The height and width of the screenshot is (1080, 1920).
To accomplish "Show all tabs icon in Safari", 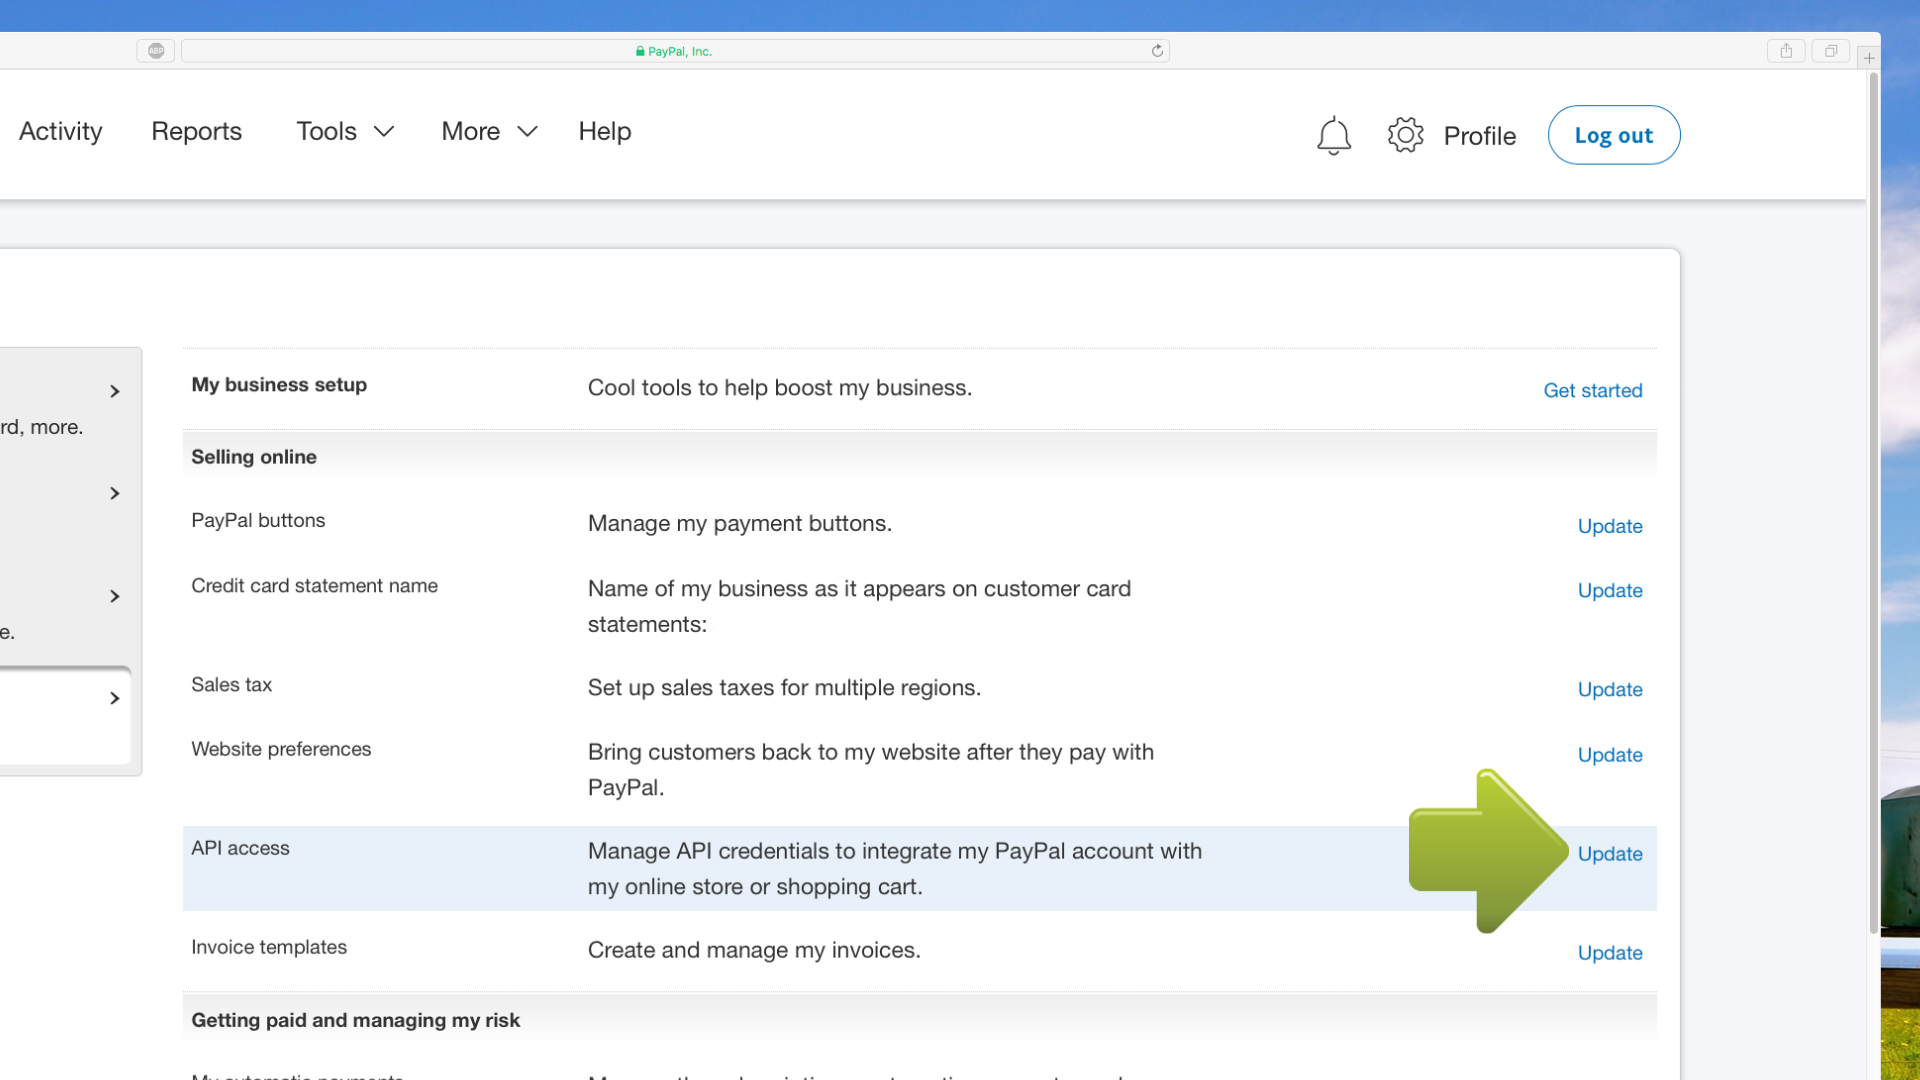I will coord(1831,51).
